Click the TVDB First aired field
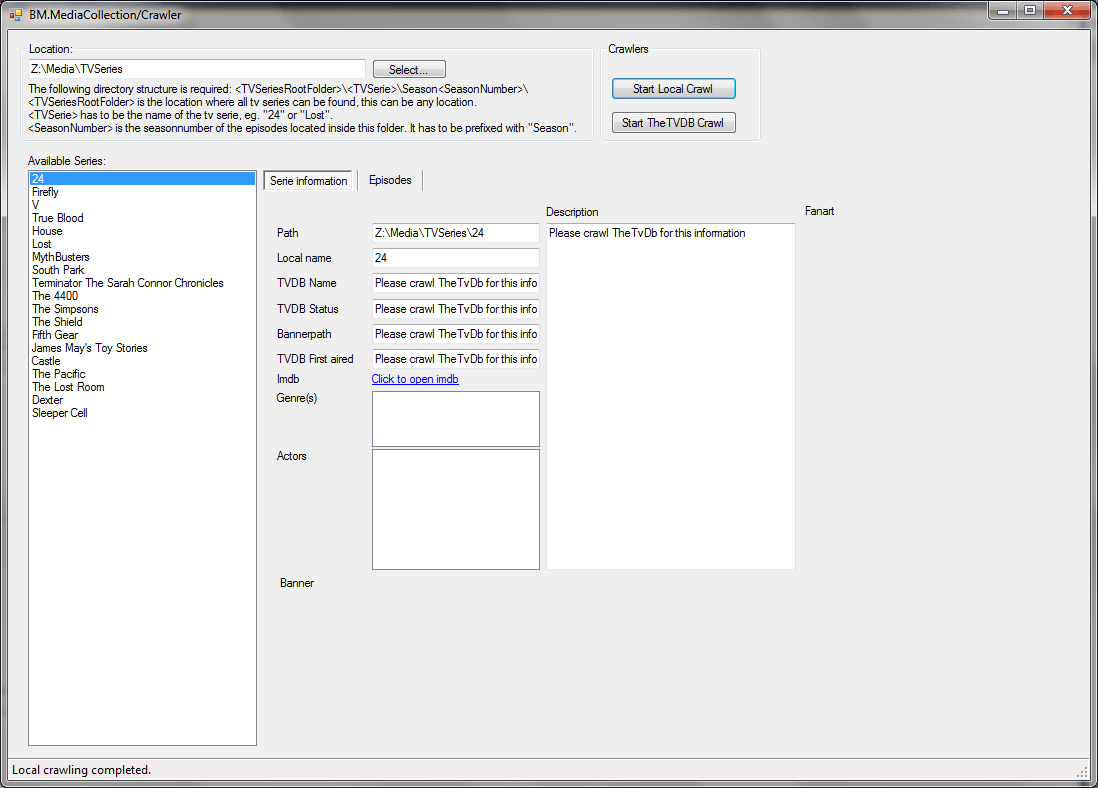This screenshot has height=788, width=1098. (455, 359)
